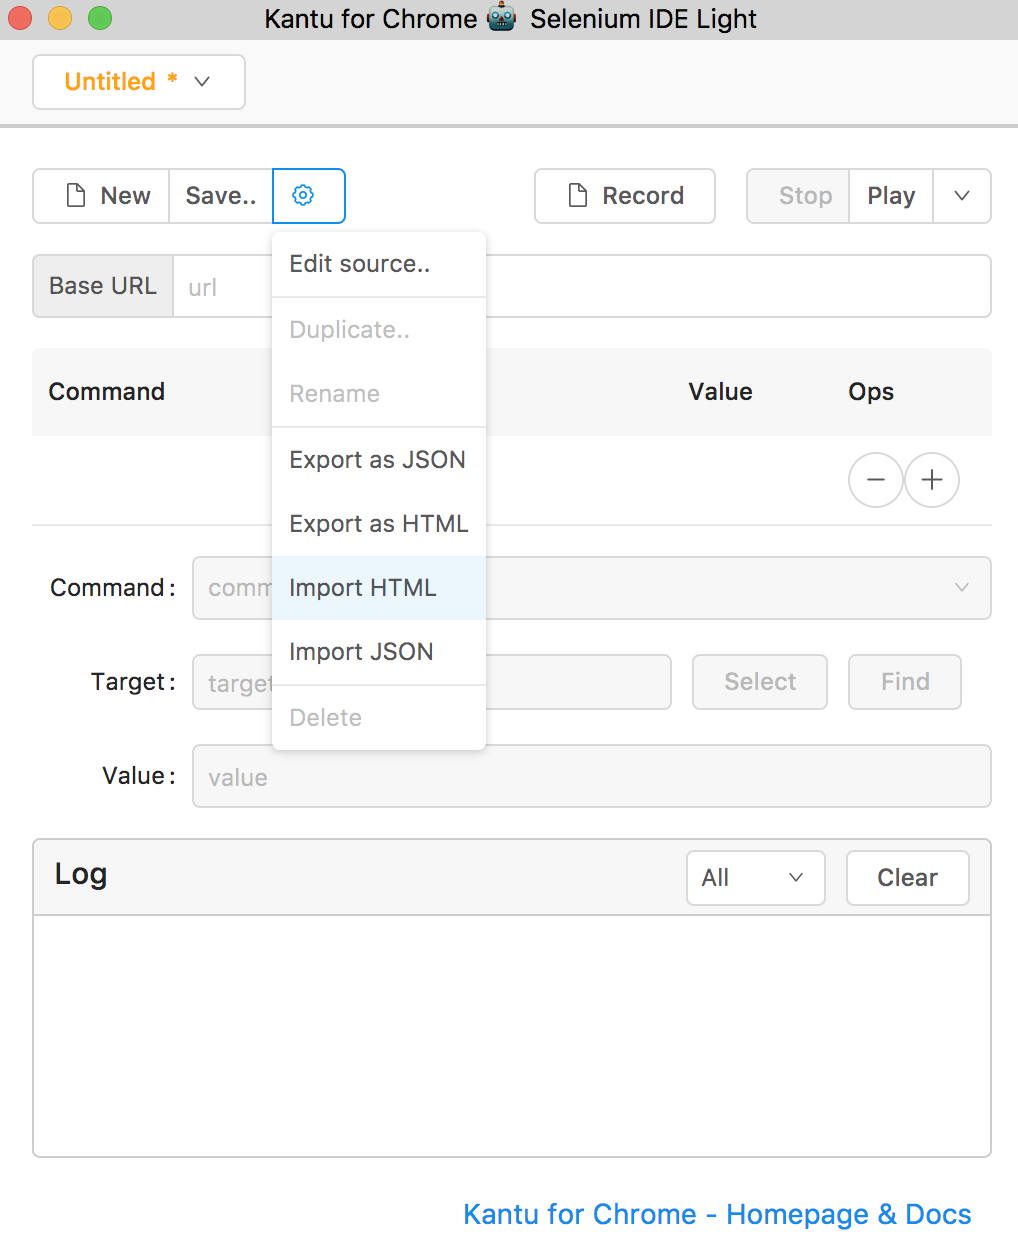Viewport: 1018px width, 1236px height.
Task: Open the Command combo box
Action: click(x=592, y=588)
